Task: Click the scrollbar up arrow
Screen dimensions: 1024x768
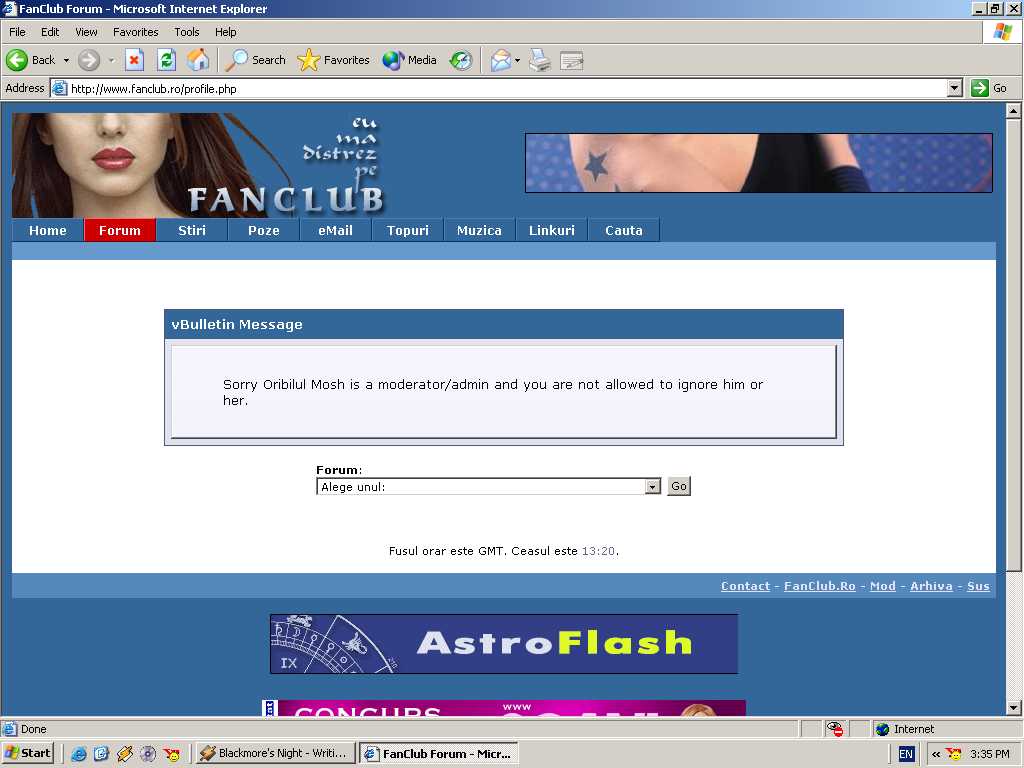Action: click(x=1014, y=111)
